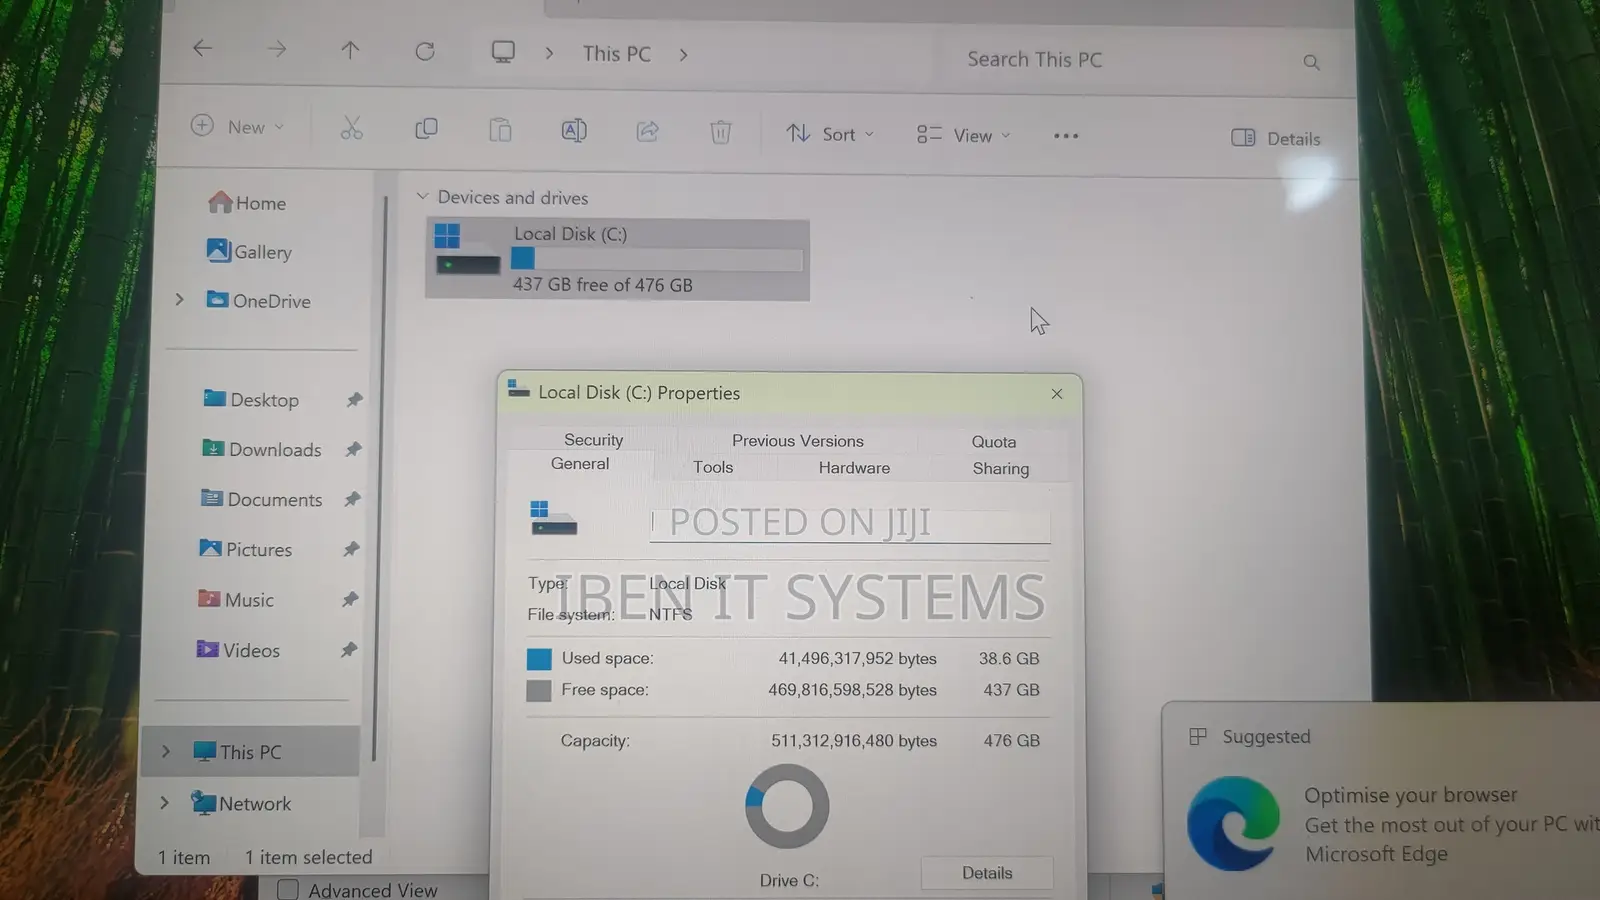The height and width of the screenshot is (900, 1600).
Task: Open the Sort dropdown menu
Action: 830,134
